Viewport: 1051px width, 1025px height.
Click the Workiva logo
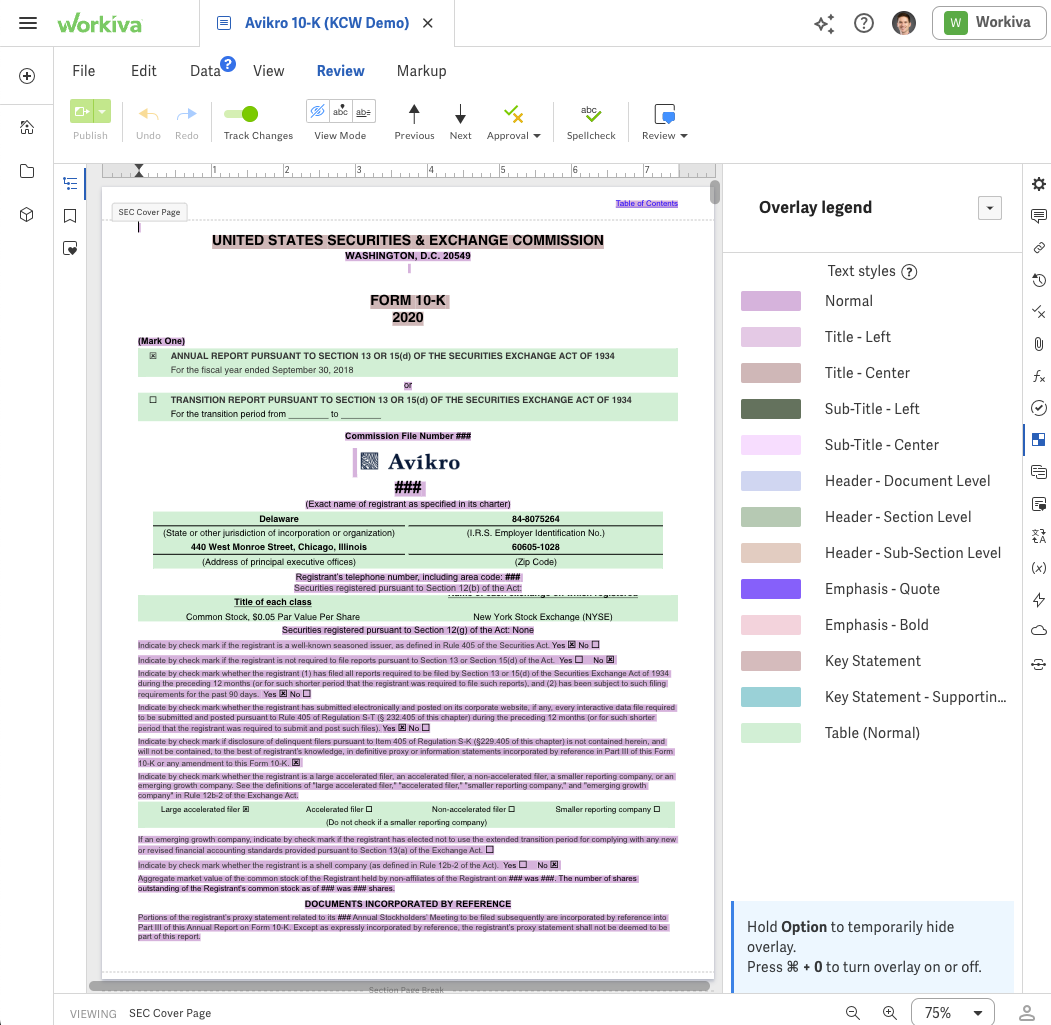pyautogui.click(x=99, y=23)
